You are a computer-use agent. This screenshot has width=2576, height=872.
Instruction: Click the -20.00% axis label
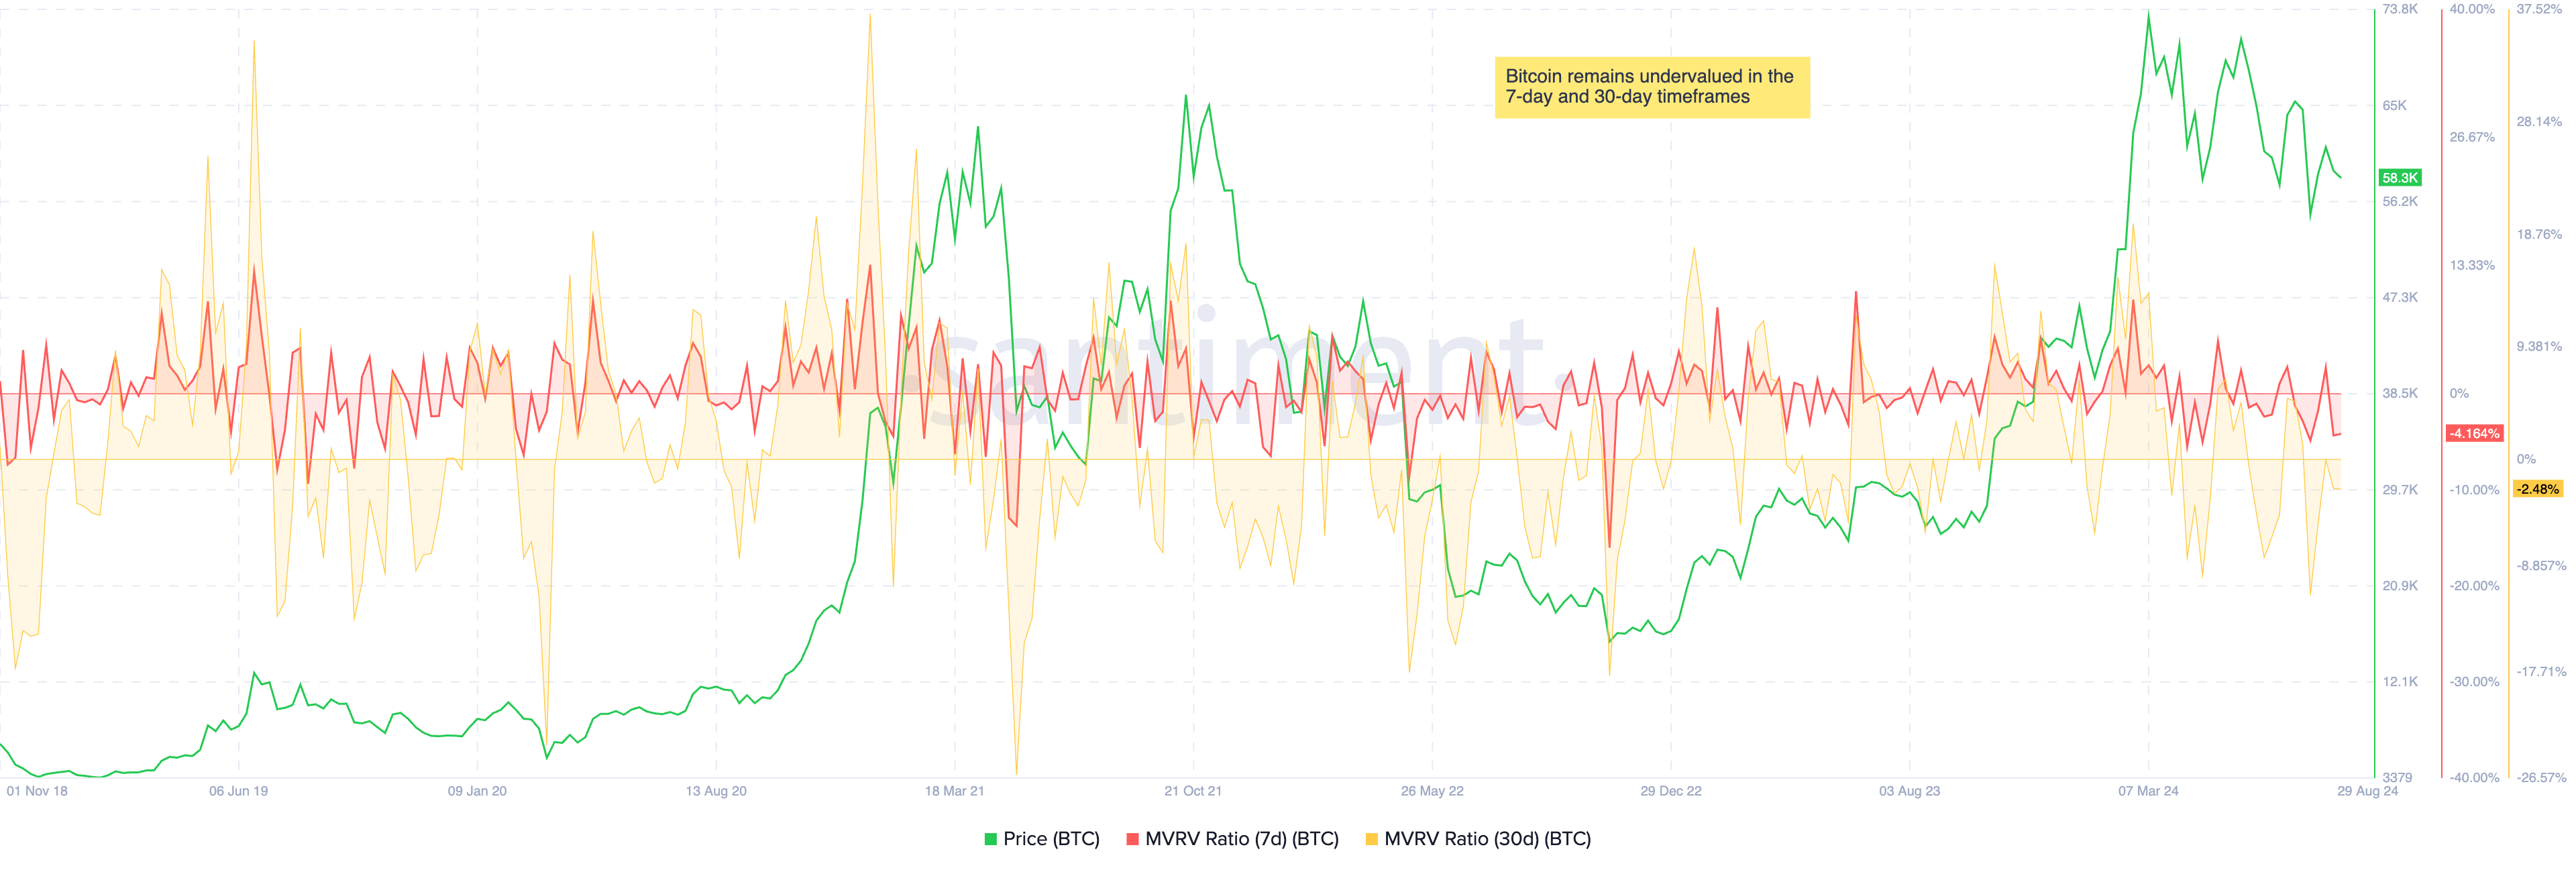pyautogui.click(x=2474, y=585)
